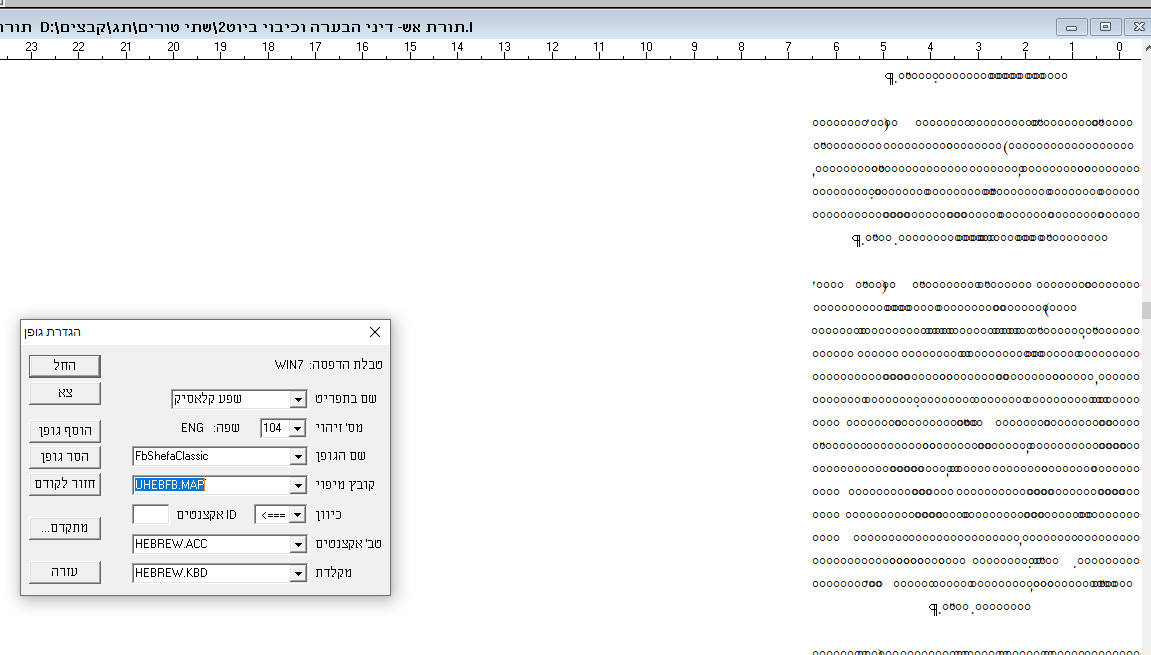Click ruler mark 10
The width and height of the screenshot is (1151, 655).
pyautogui.click(x=646, y=47)
